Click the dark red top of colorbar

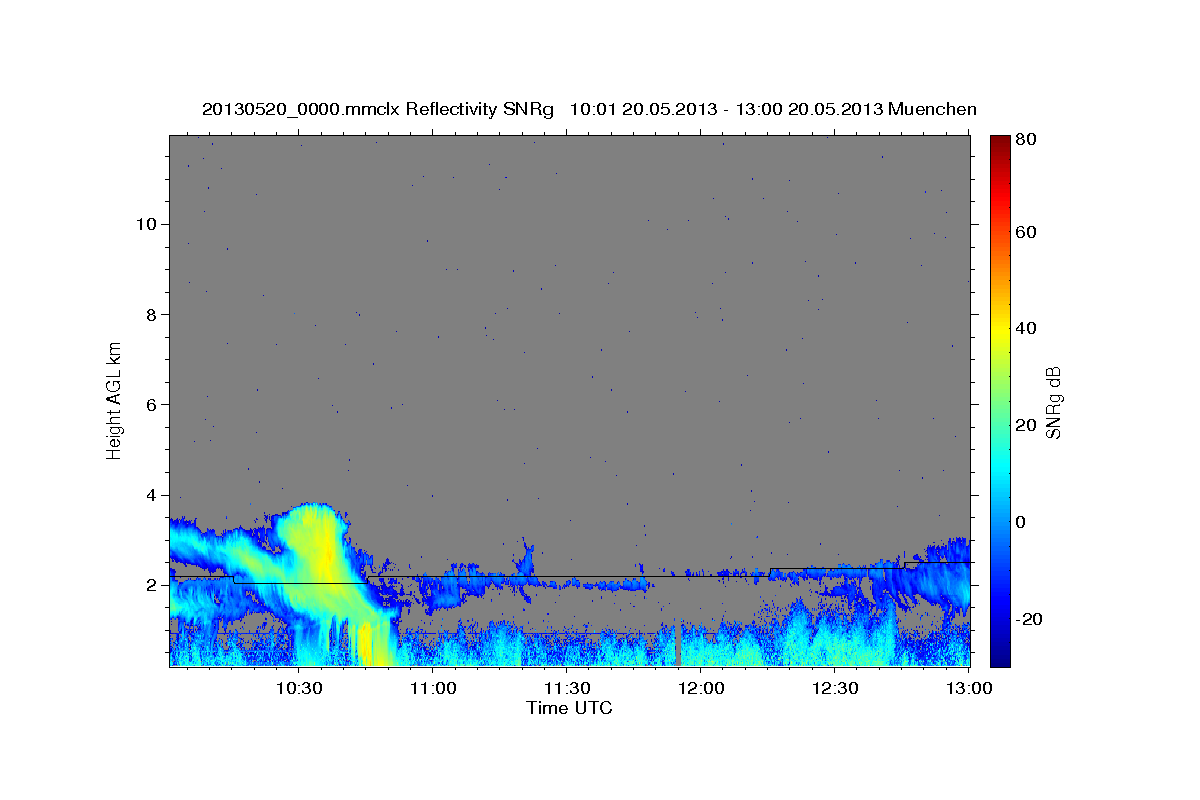click(x=1000, y=142)
